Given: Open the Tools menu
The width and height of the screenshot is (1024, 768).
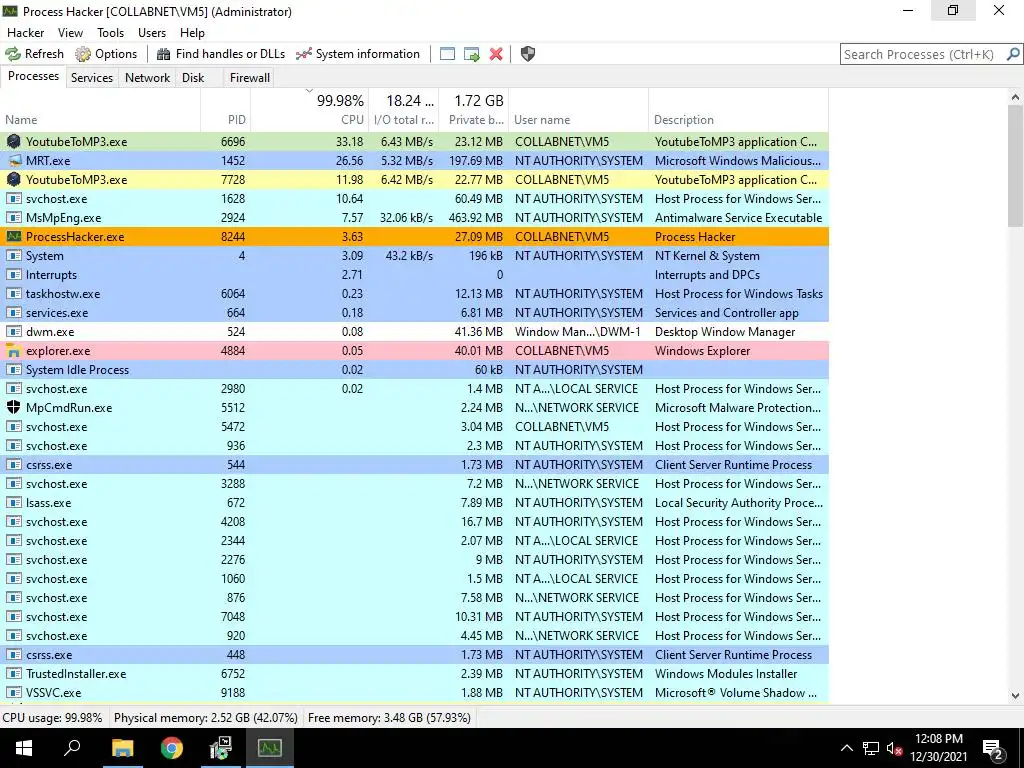Looking at the screenshot, I should pyautogui.click(x=110, y=33).
